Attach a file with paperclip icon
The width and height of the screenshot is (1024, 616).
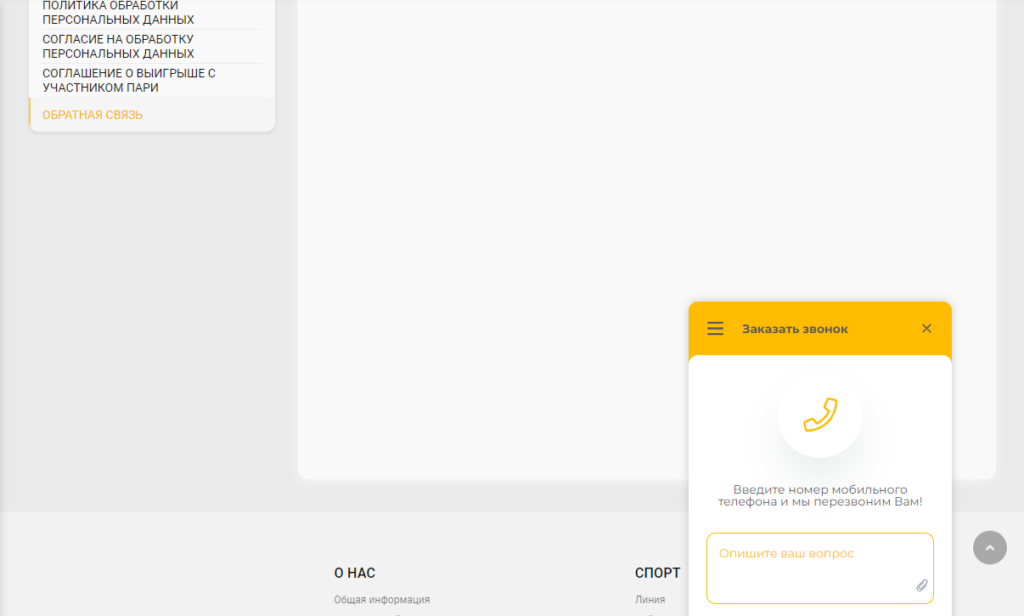click(x=921, y=585)
